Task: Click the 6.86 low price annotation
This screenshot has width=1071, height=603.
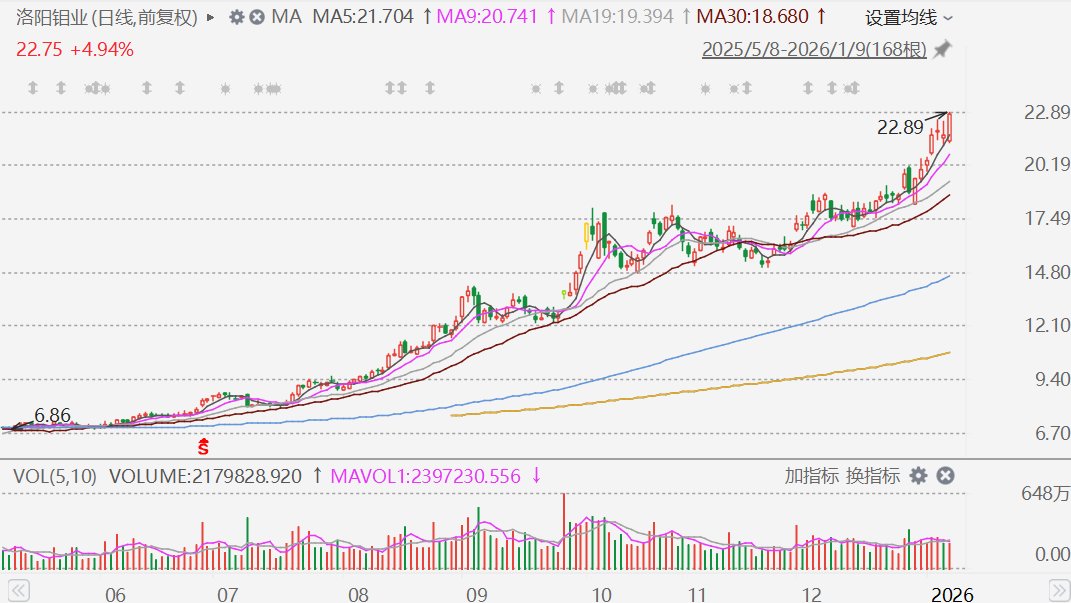Action: click(x=53, y=415)
